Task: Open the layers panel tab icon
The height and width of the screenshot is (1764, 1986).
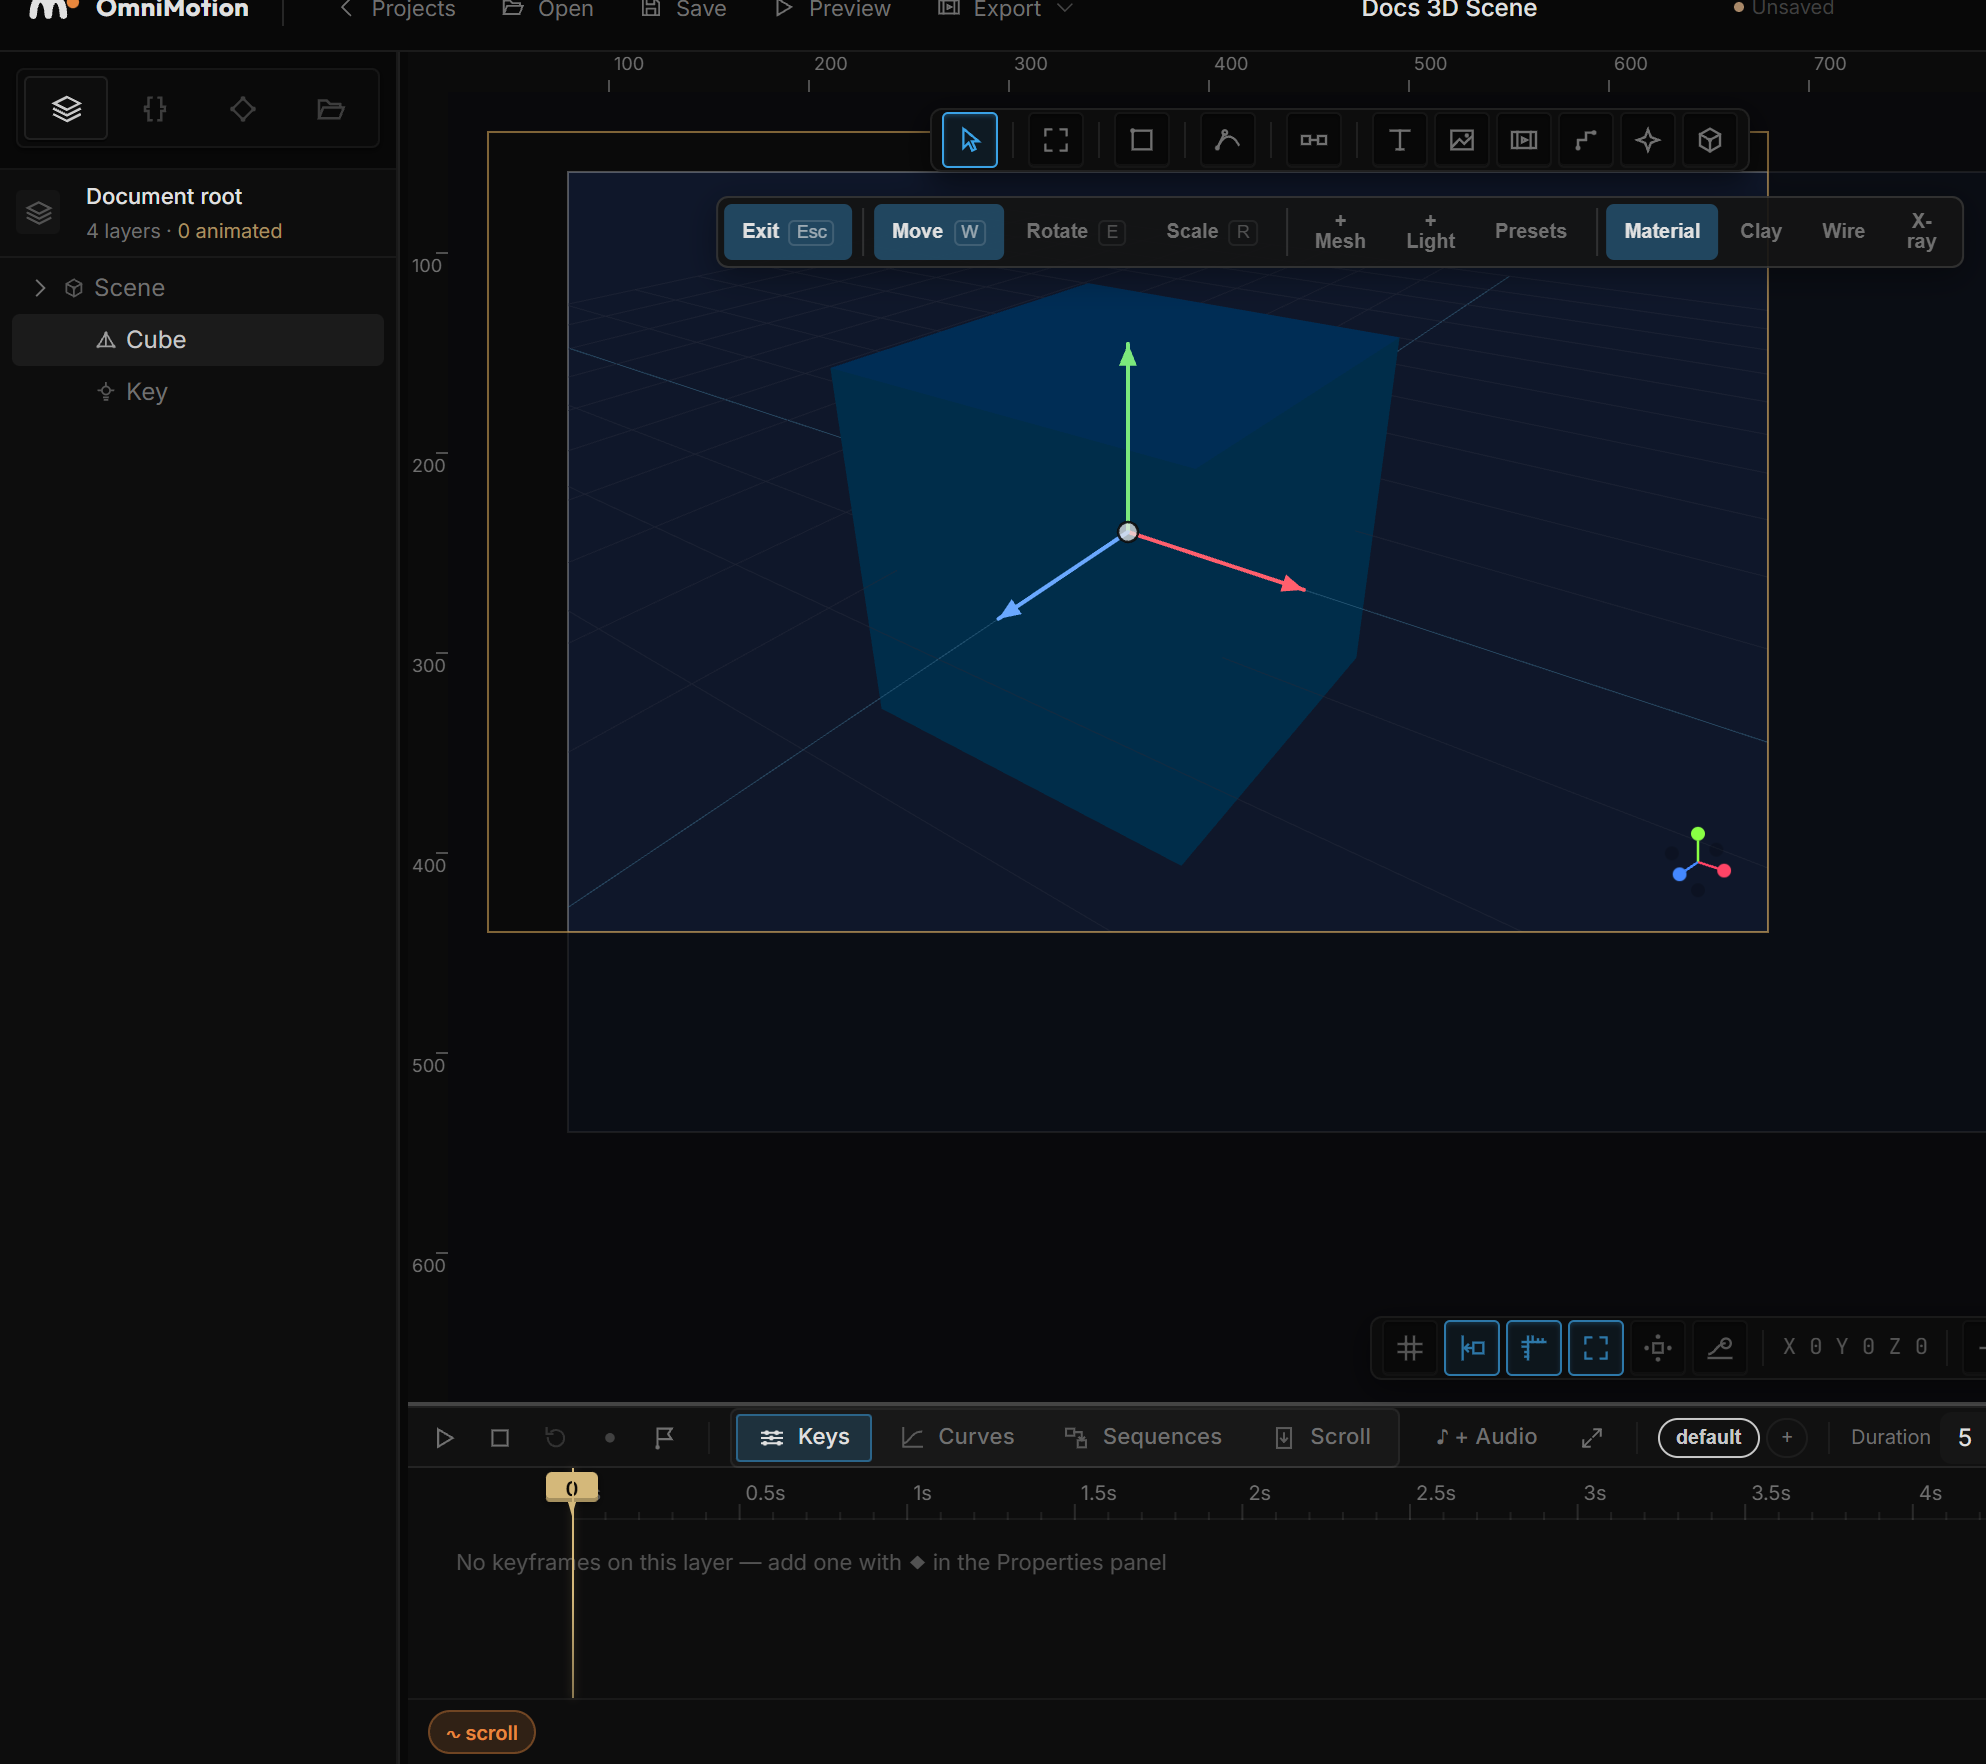Action: tap(66, 108)
